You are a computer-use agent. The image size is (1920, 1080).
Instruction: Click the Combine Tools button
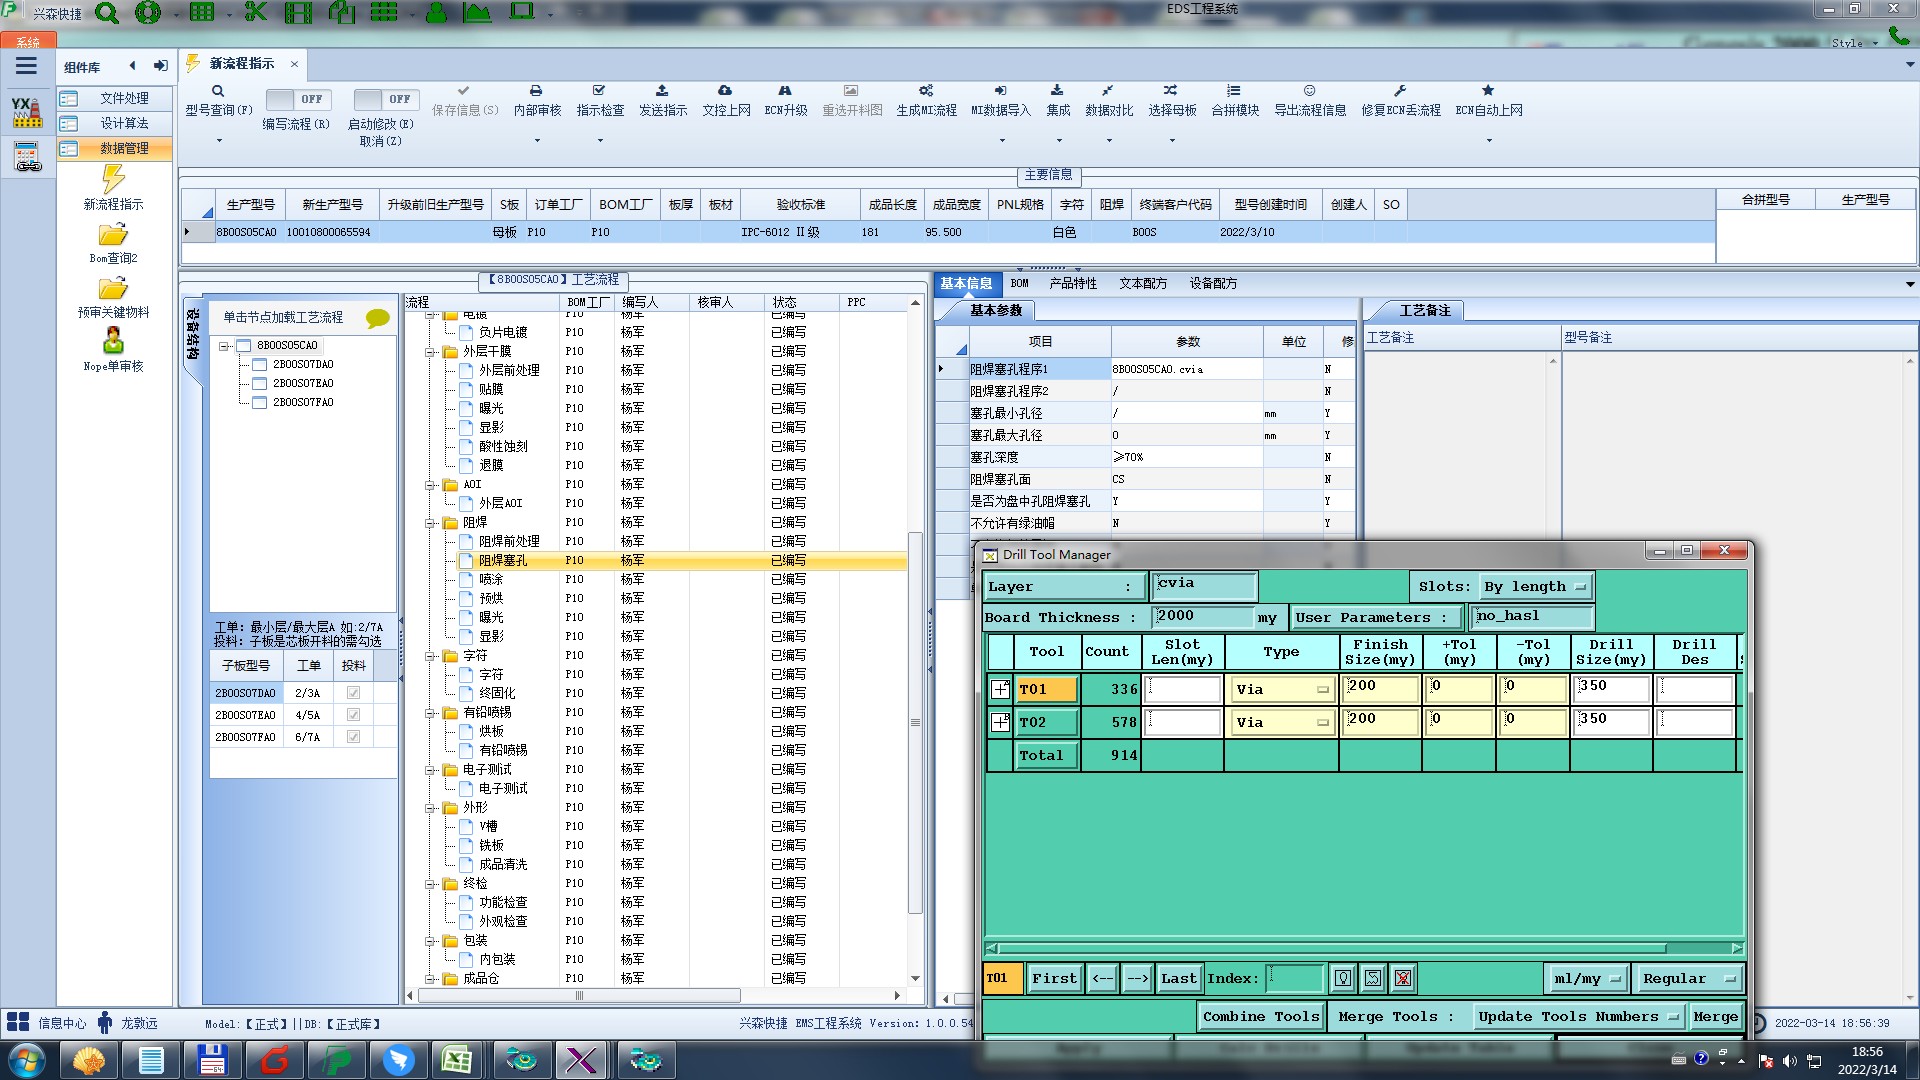(x=1260, y=1017)
